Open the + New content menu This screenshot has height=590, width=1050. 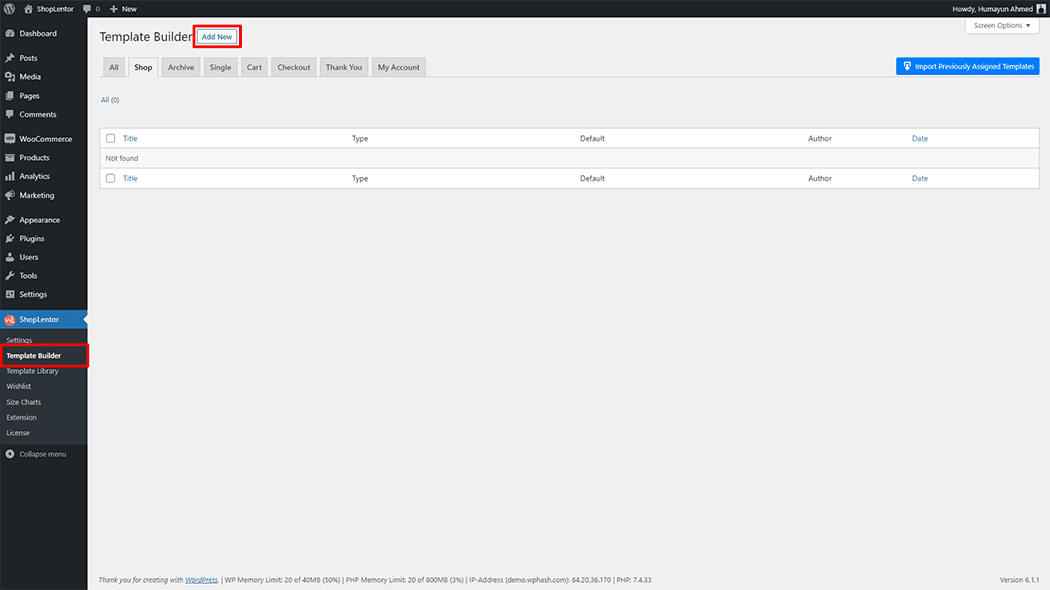(x=123, y=9)
